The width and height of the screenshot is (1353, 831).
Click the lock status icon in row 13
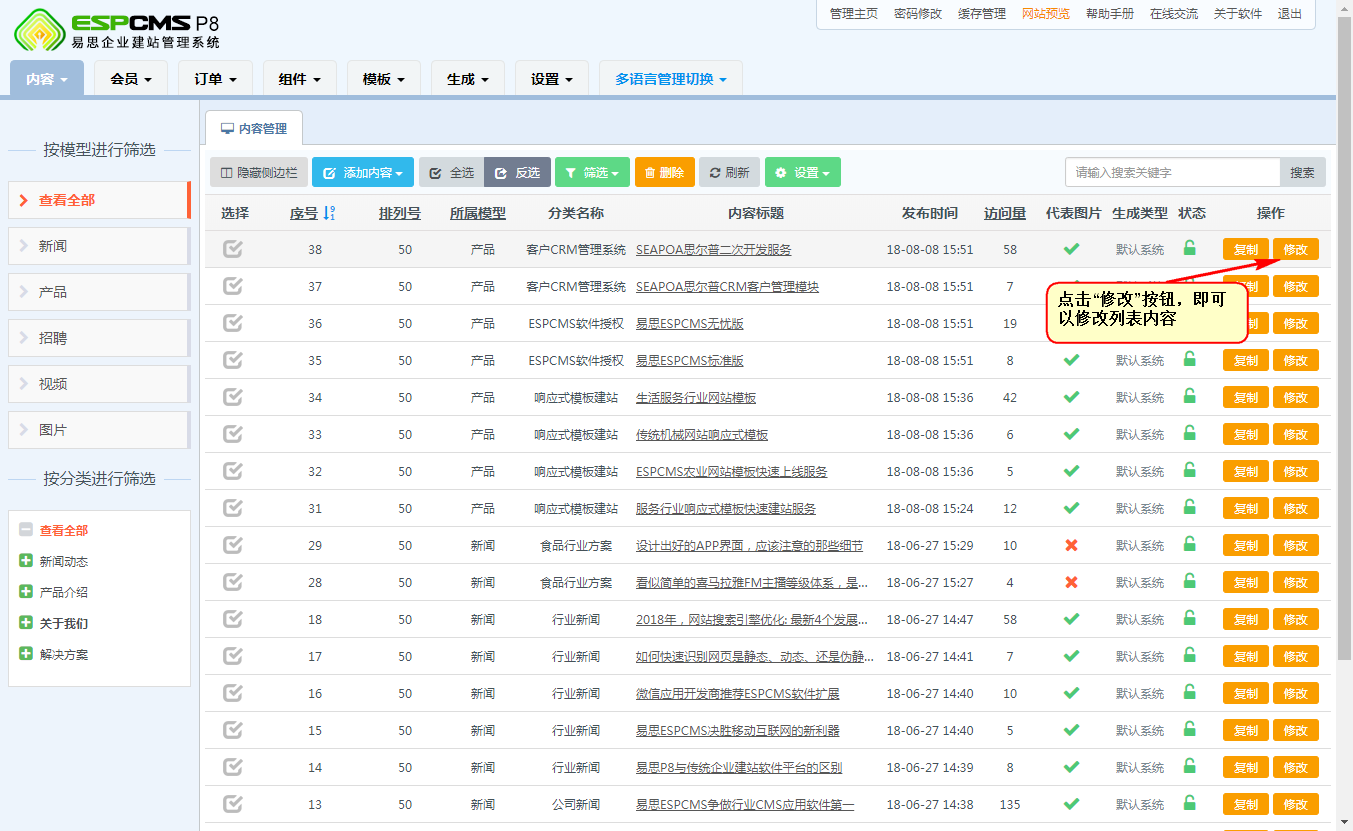pos(1189,803)
